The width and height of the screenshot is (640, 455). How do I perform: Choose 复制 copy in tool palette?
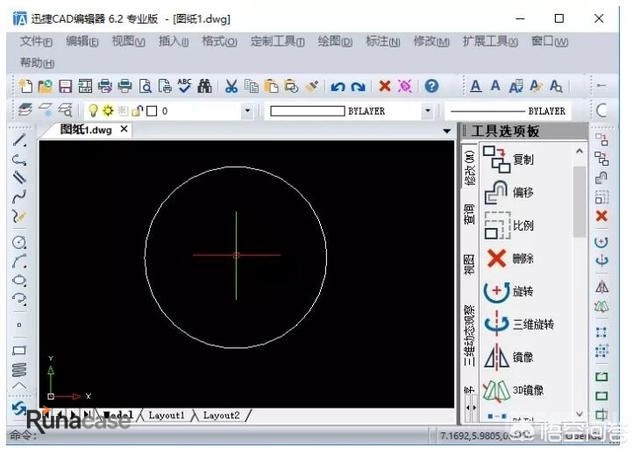(509, 159)
